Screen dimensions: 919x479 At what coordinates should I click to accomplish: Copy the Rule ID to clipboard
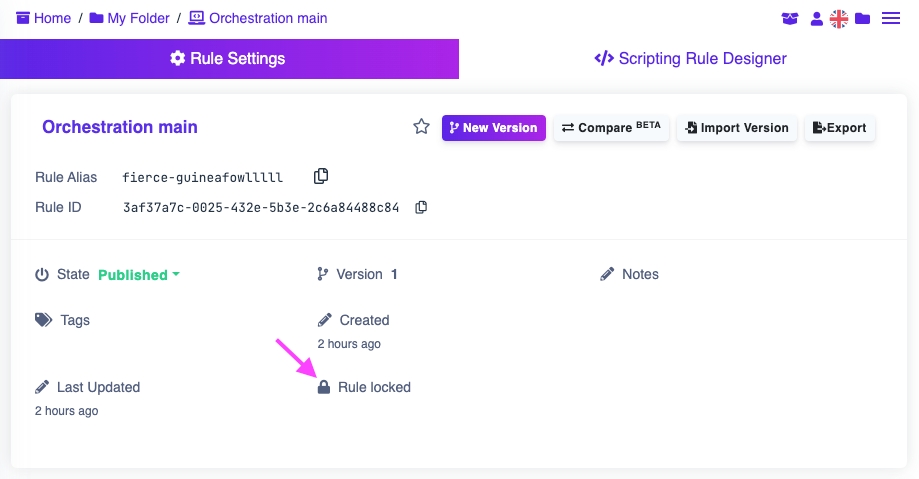421,207
